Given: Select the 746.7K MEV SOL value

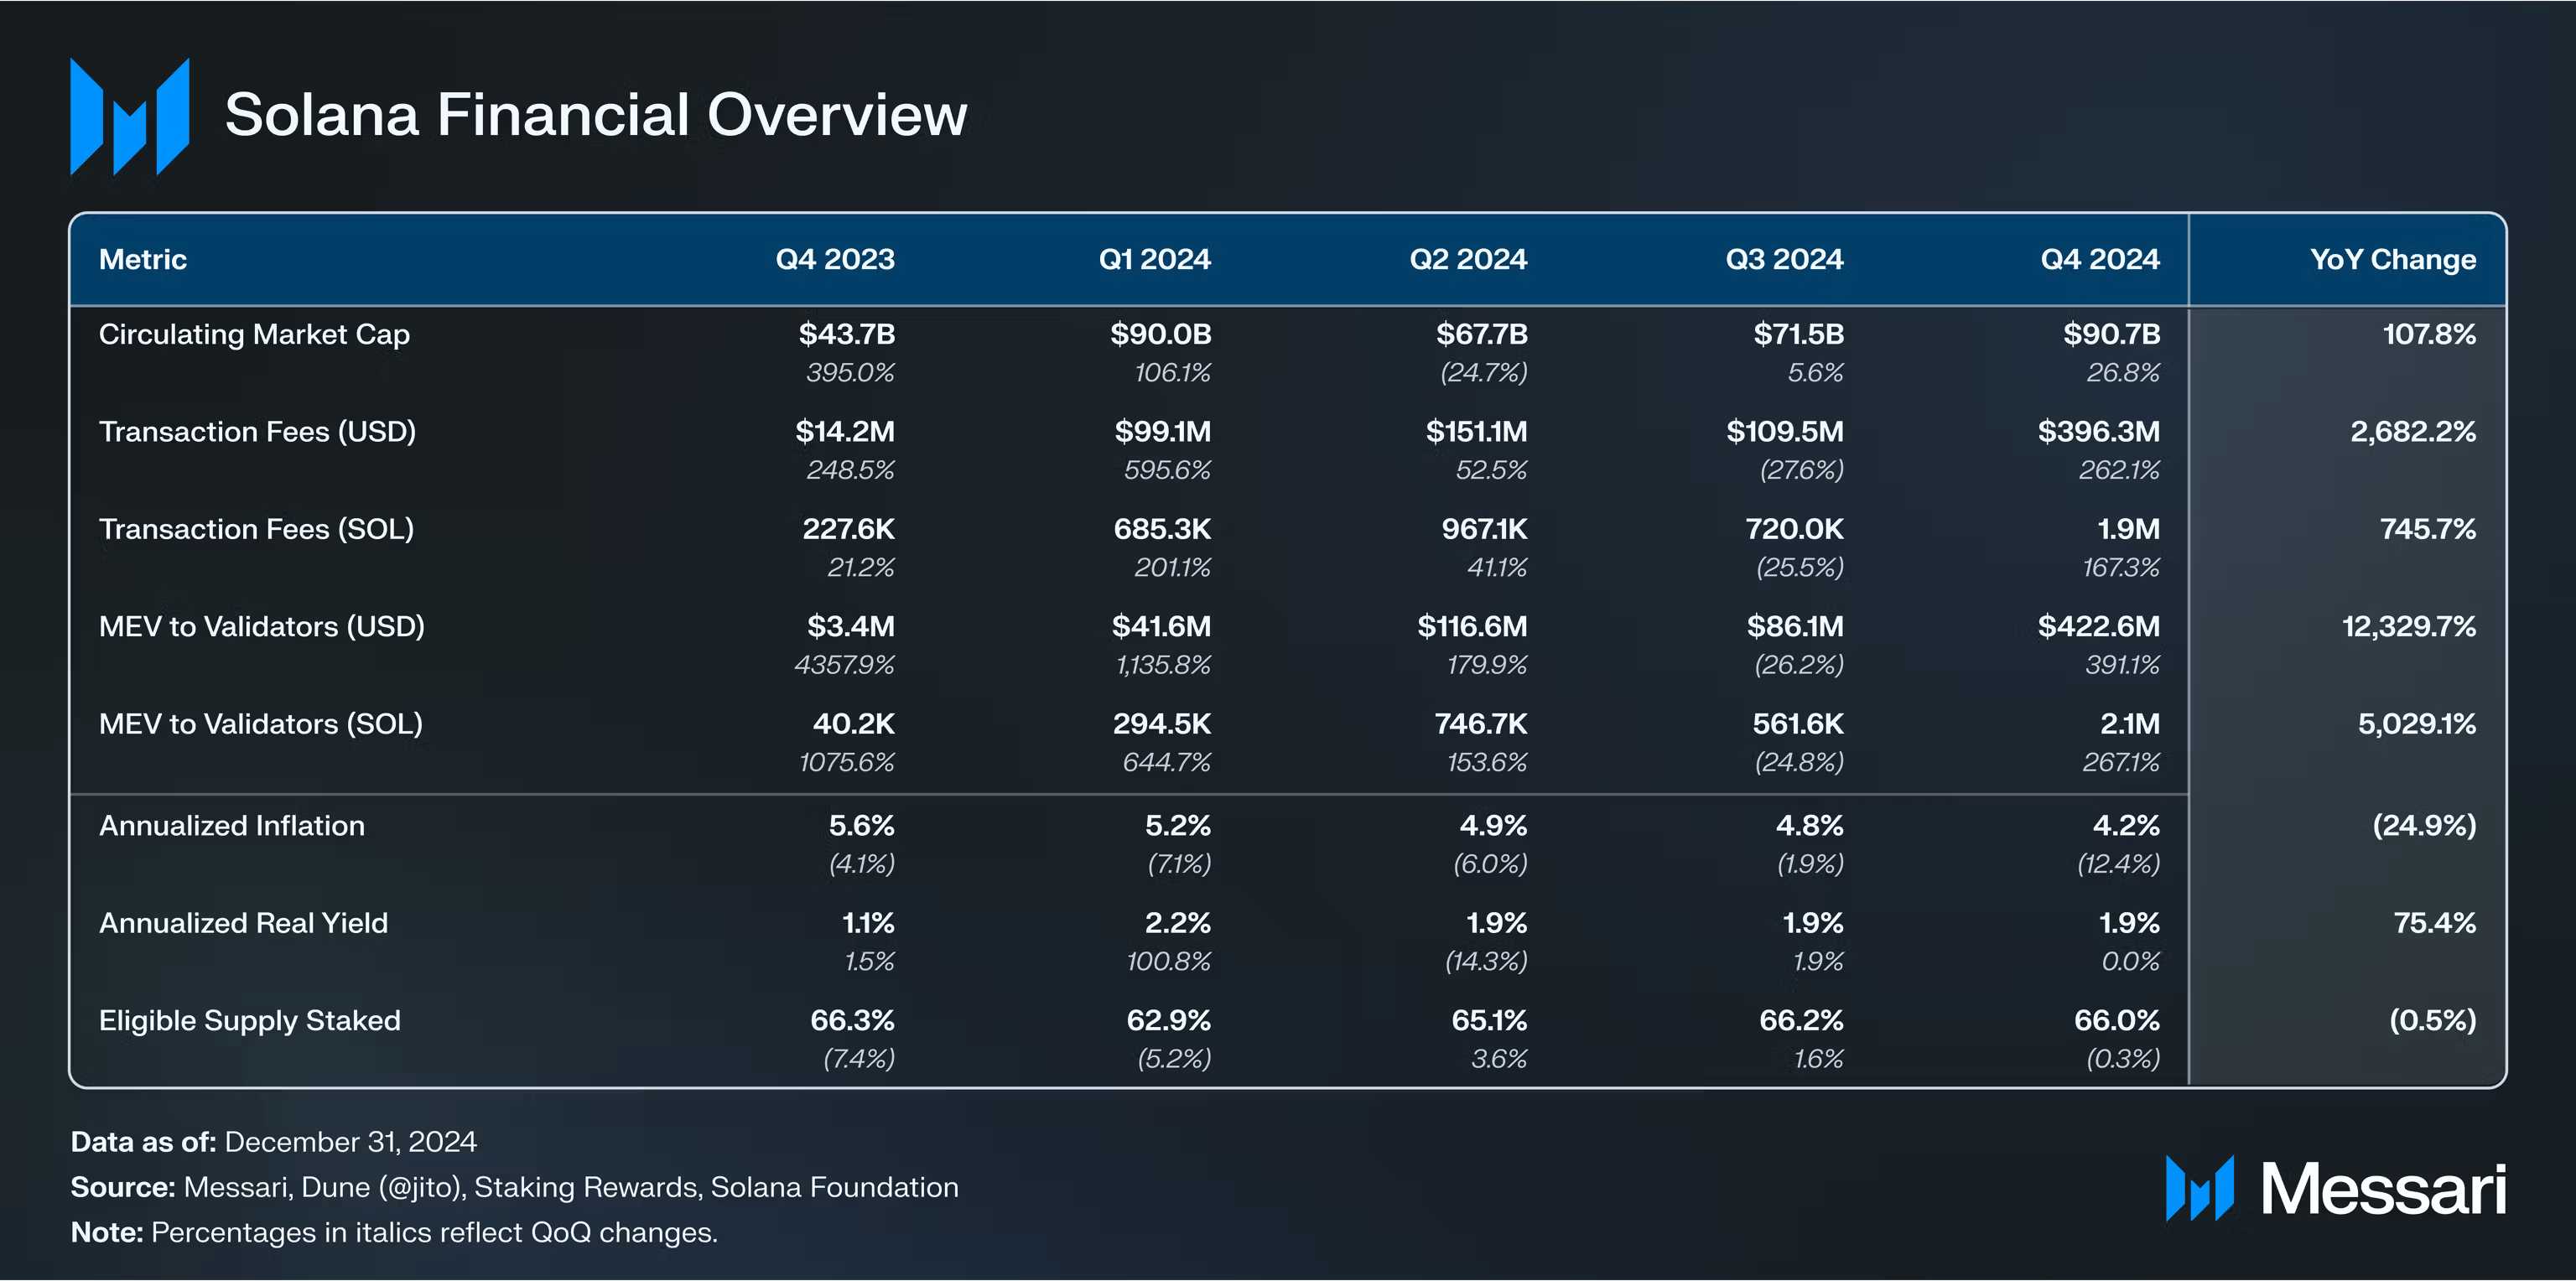Looking at the screenshot, I should click(1481, 724).
